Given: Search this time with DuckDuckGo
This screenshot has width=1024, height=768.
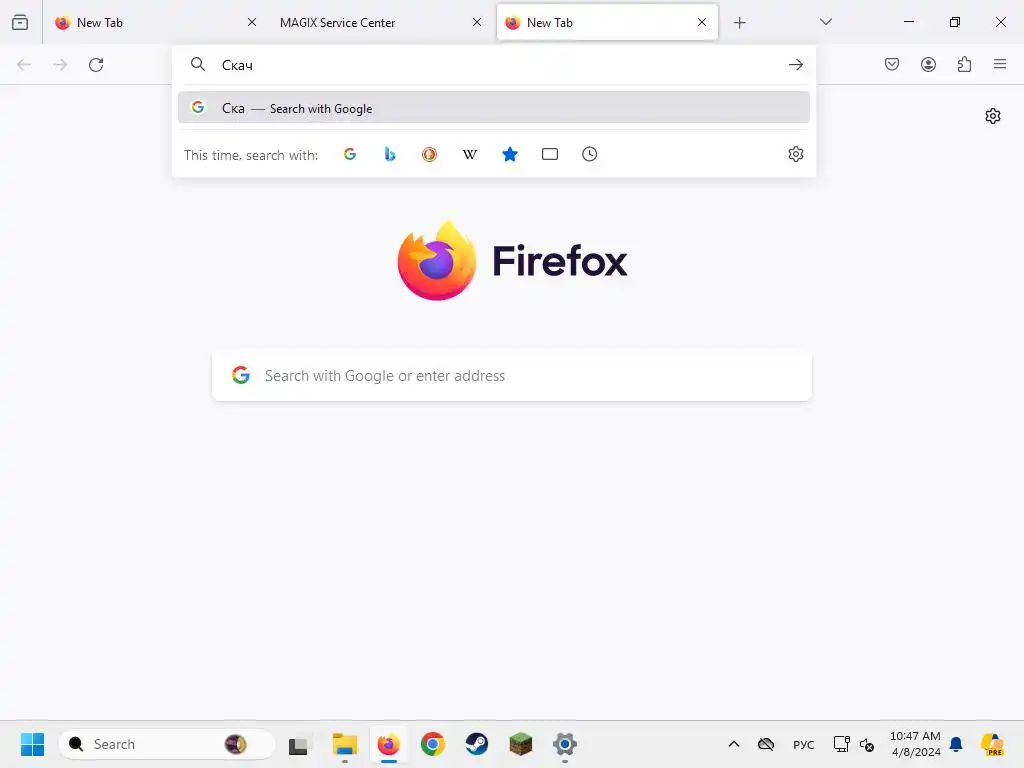Looking at the screenshot, I should tap(429, 154).
